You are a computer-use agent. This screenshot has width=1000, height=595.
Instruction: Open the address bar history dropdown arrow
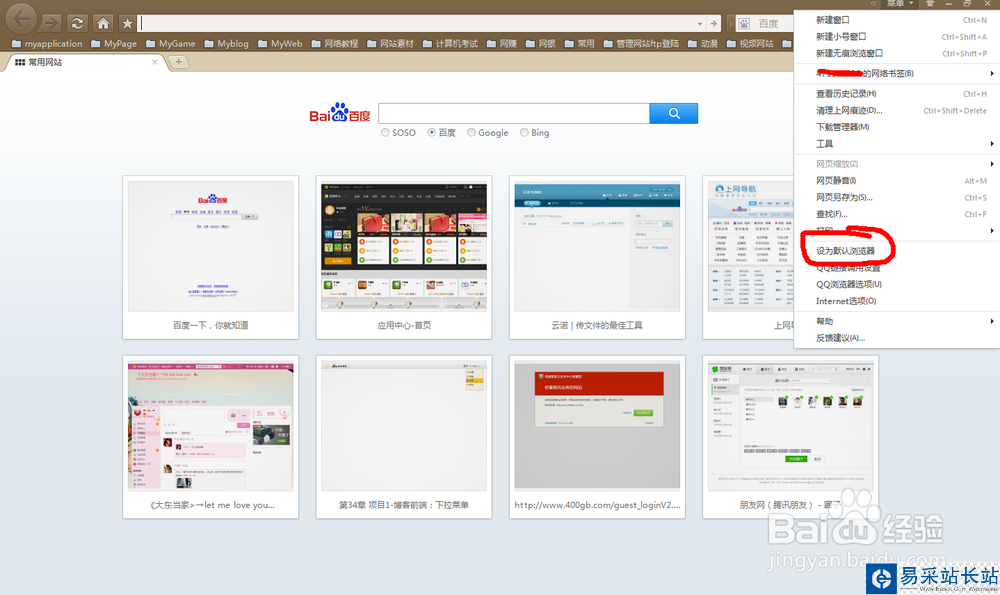point(700,24)
